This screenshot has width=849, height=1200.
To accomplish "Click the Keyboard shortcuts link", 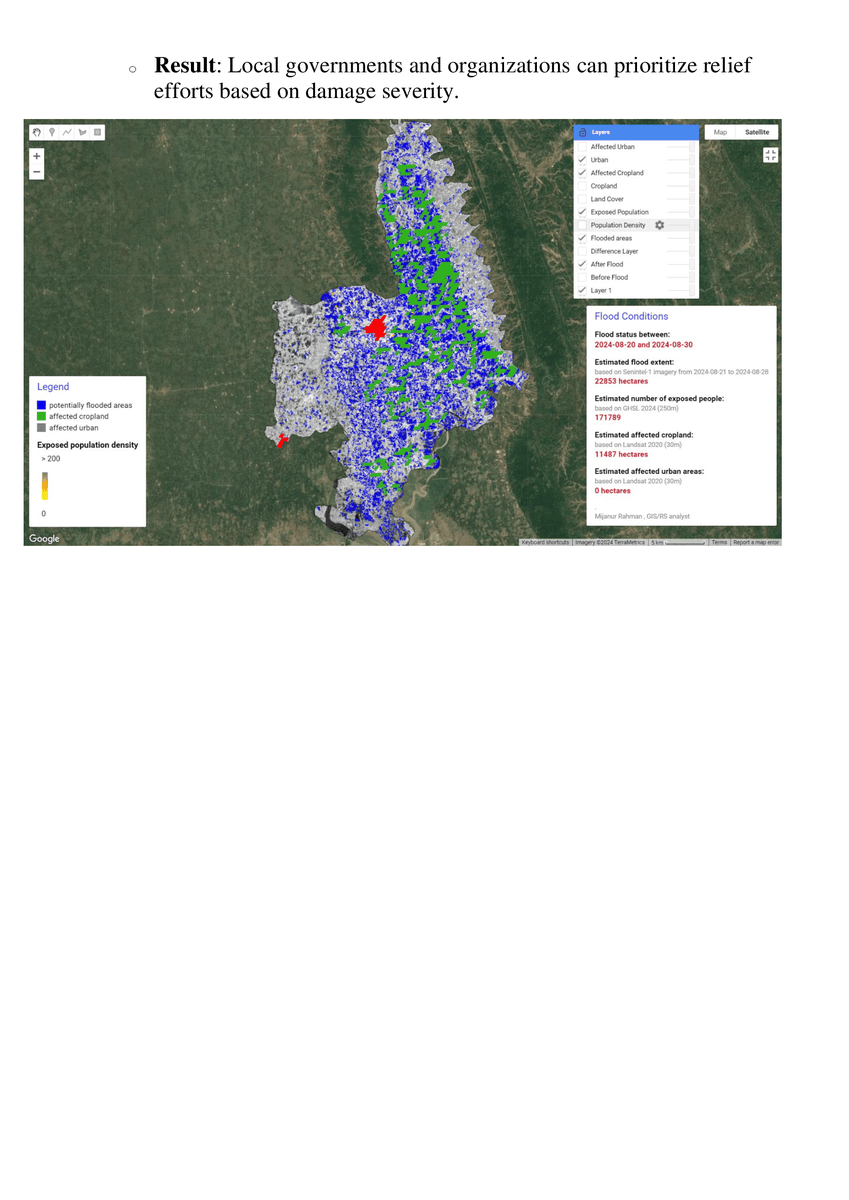I will 545,542.
